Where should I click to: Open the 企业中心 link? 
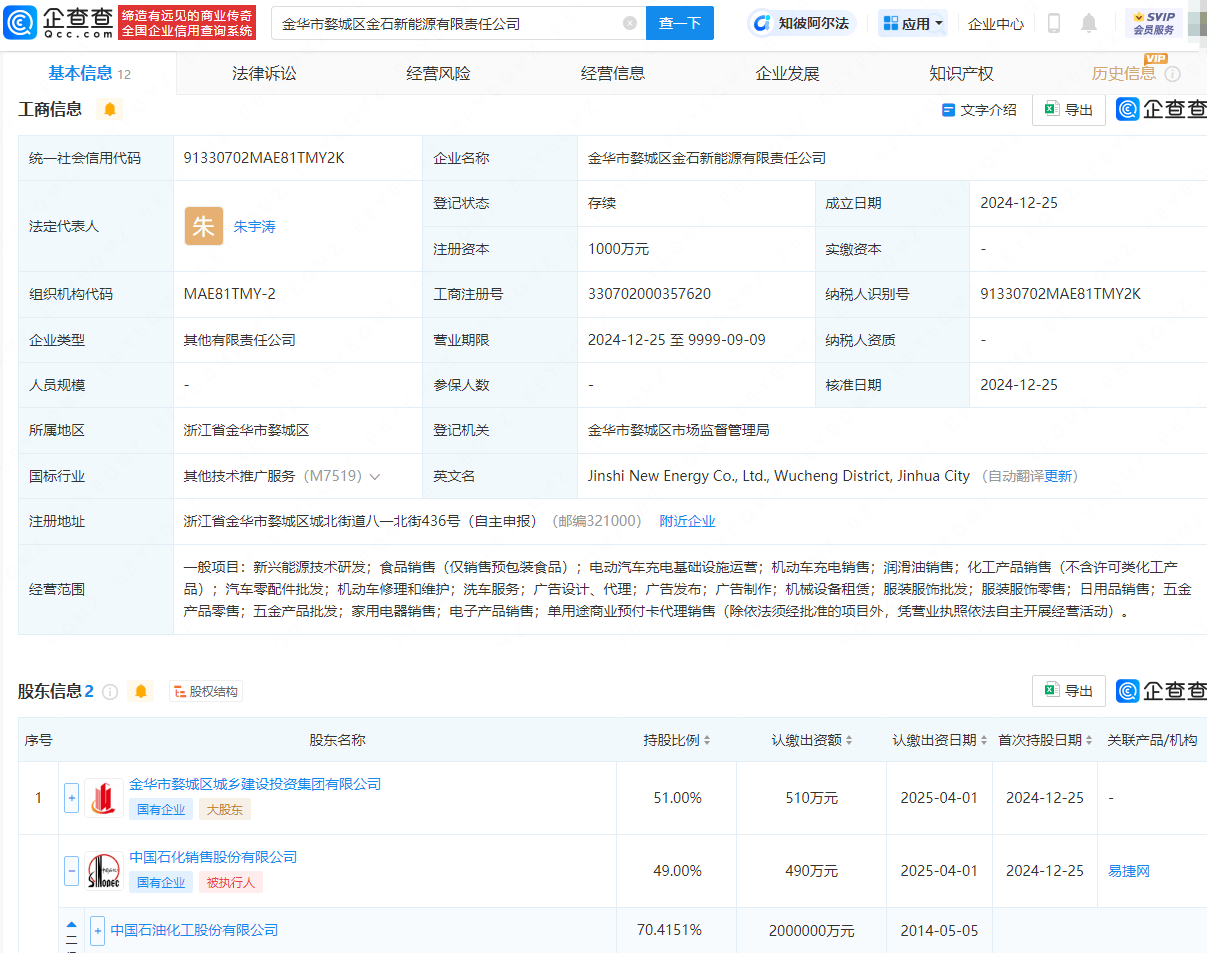pyautogui.click(x=996, y=23)
